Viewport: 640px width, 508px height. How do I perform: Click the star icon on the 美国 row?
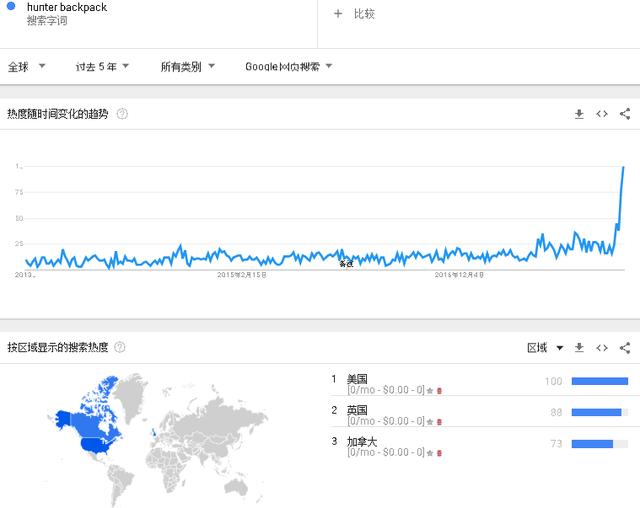pyautogui.click(x=430, y=391)
